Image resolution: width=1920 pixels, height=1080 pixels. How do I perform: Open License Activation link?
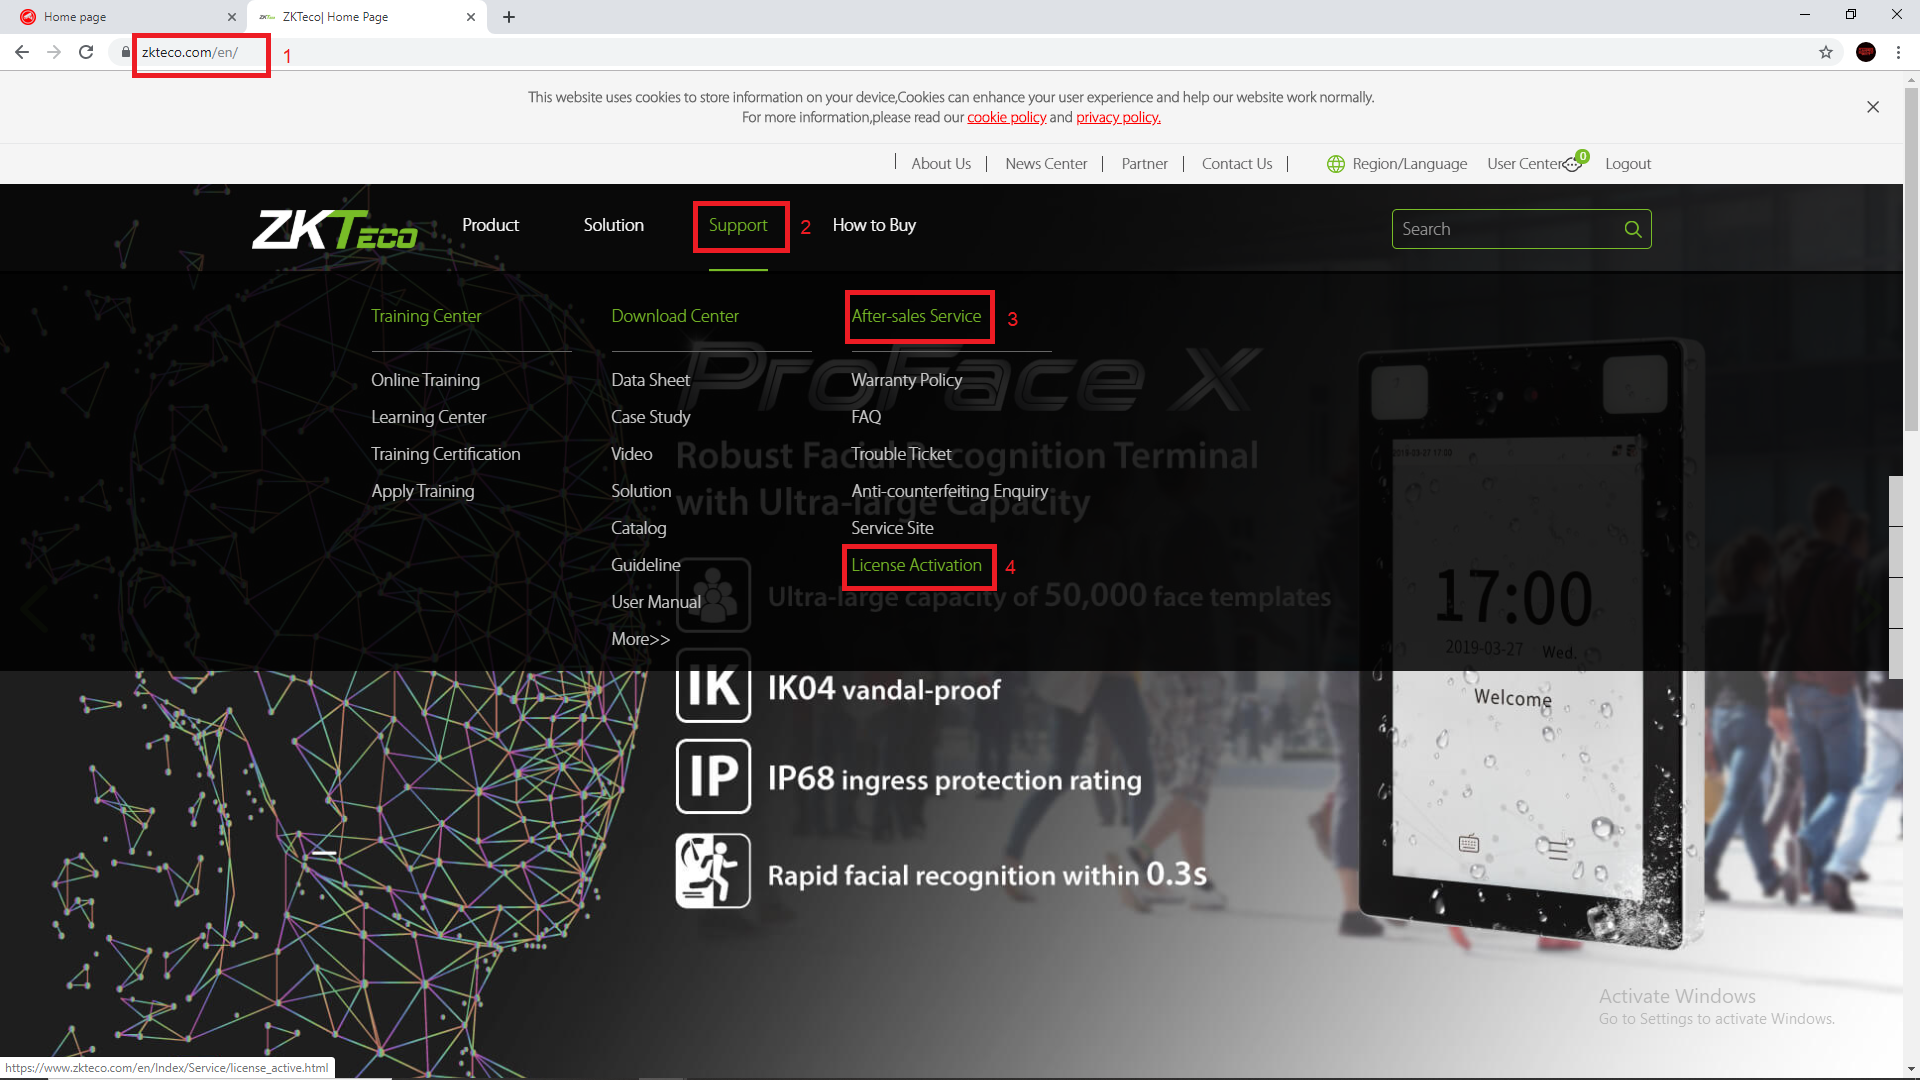[916, 565]
